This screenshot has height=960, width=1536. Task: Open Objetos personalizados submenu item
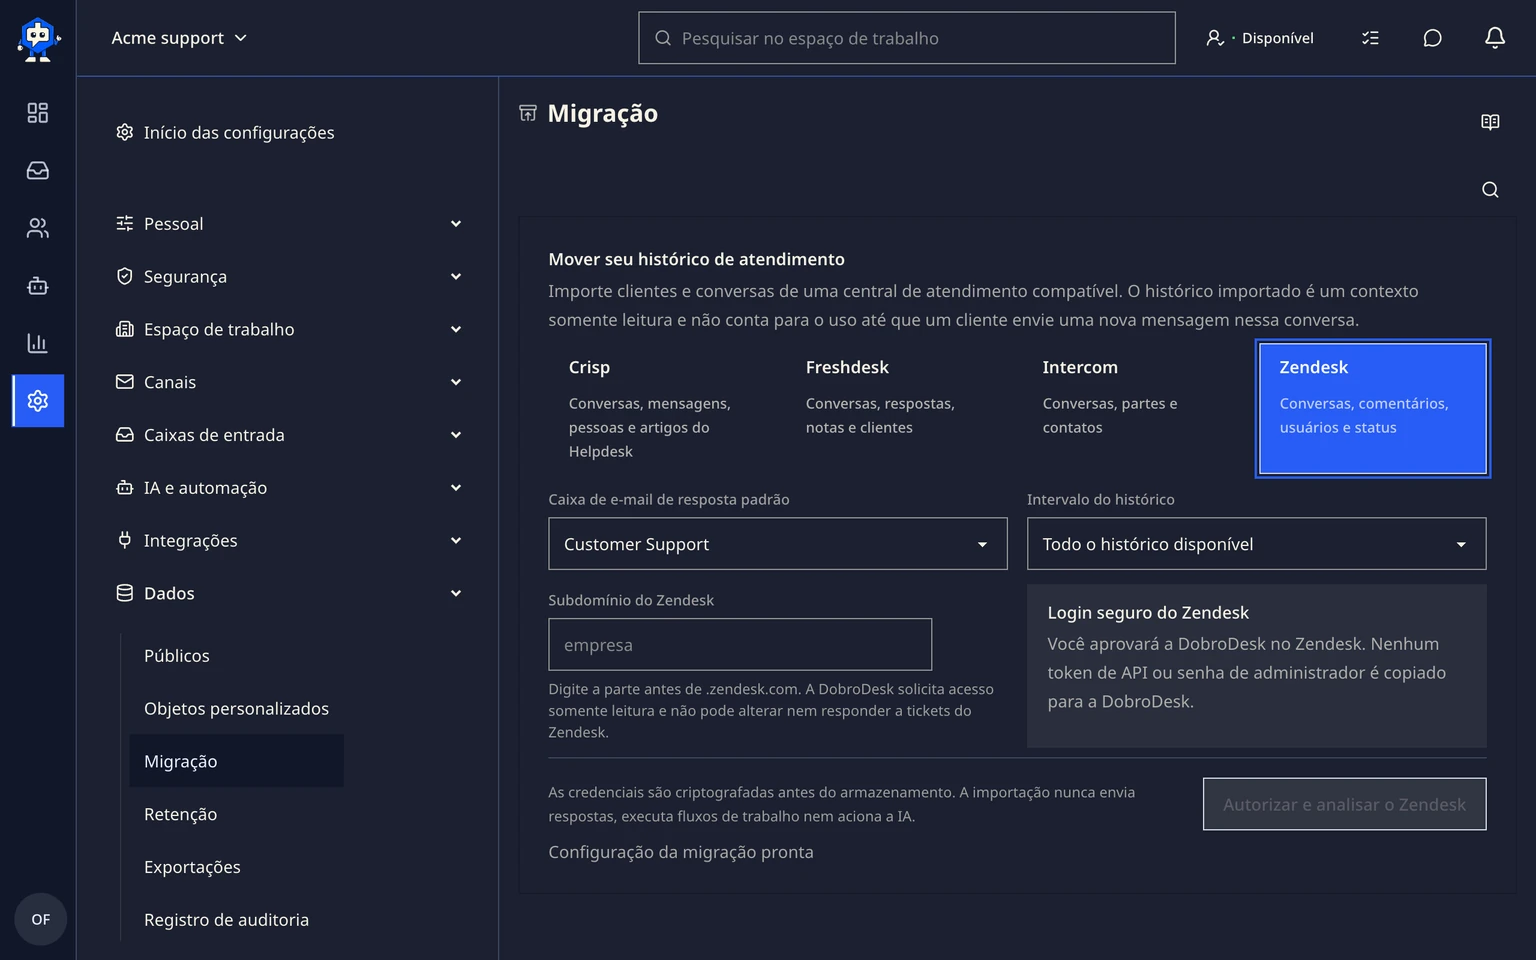(x=236, y=709)
